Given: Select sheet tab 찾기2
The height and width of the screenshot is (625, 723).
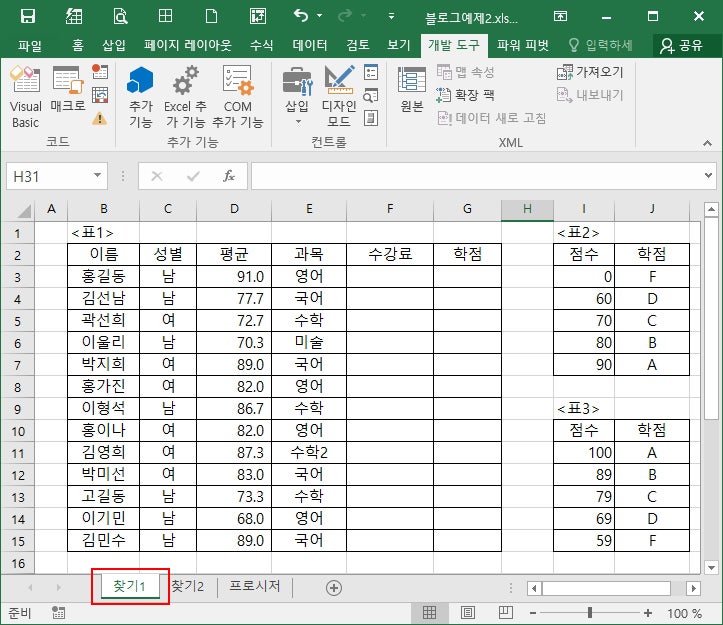Looking at the screenshot, I should (188, 586).
